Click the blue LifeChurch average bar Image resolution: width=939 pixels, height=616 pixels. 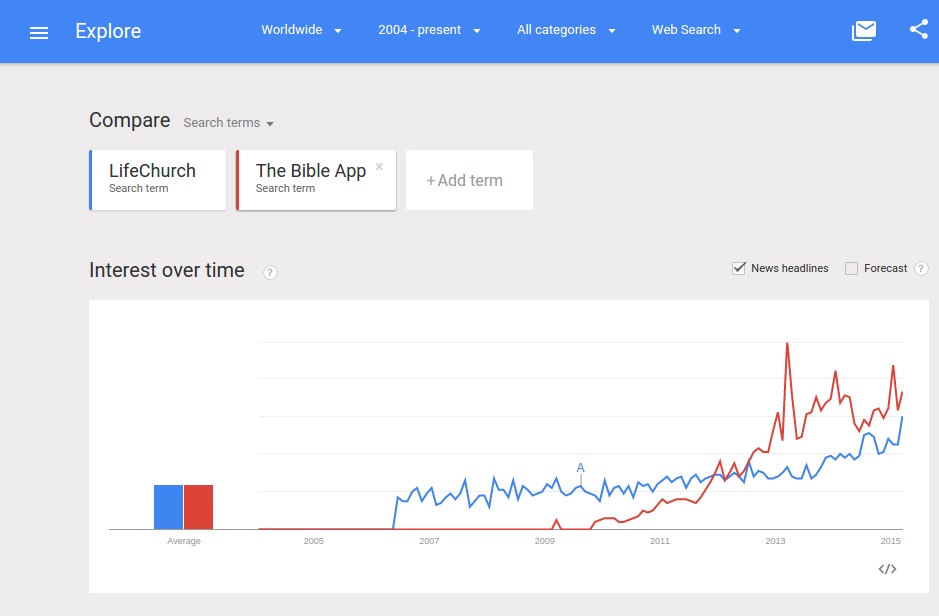point(168,506)
